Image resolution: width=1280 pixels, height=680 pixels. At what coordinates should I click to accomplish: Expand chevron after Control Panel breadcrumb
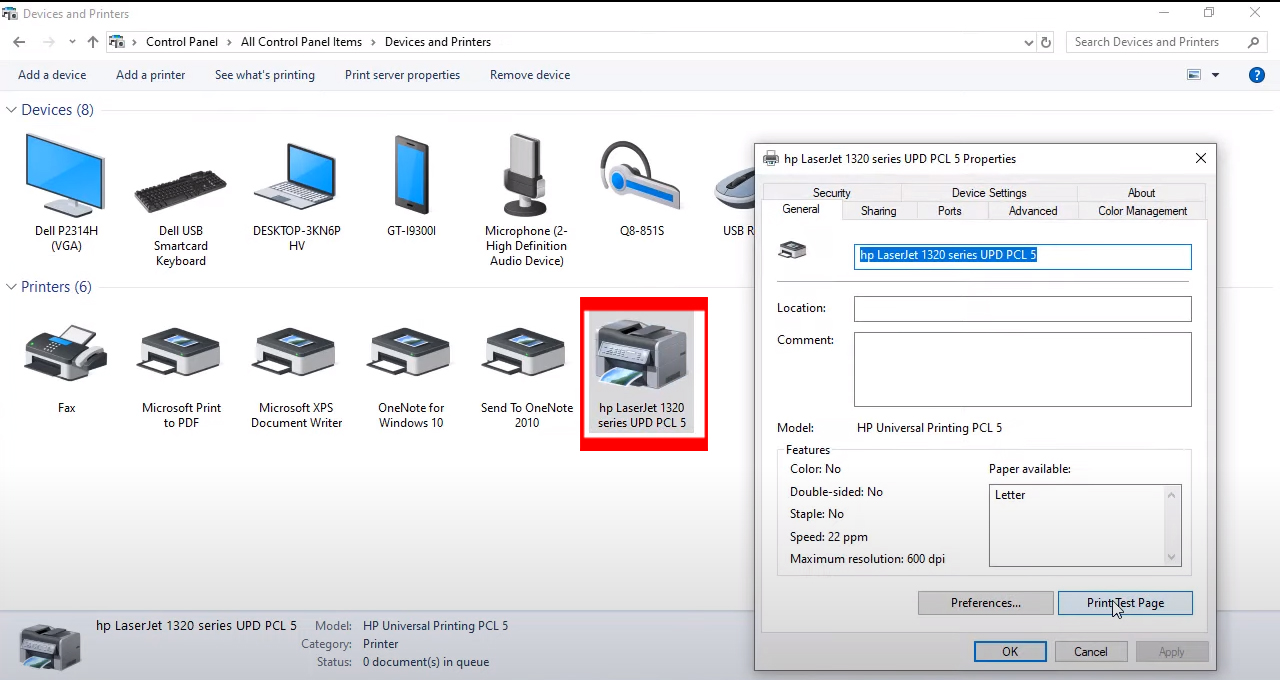click(229, 42)
